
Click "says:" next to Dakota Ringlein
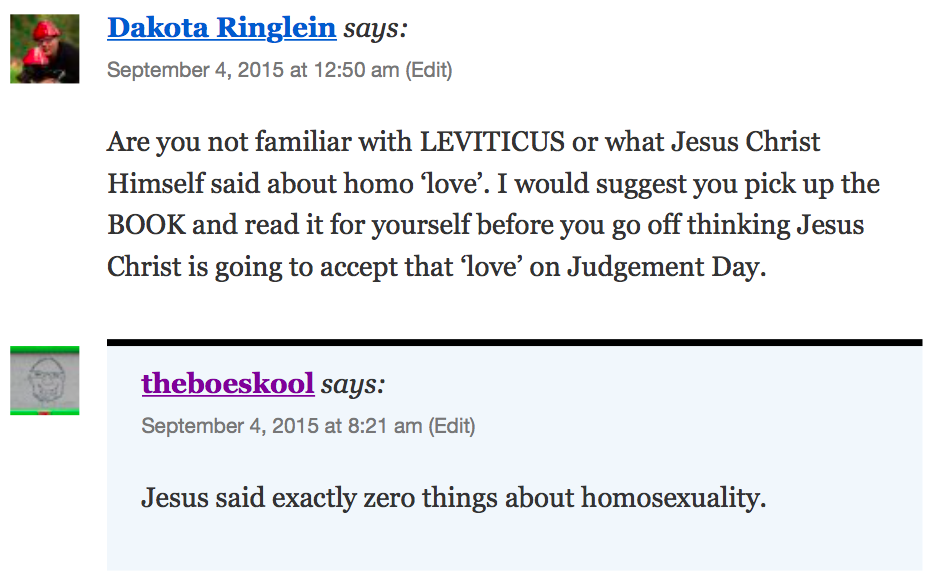[375, 28]
